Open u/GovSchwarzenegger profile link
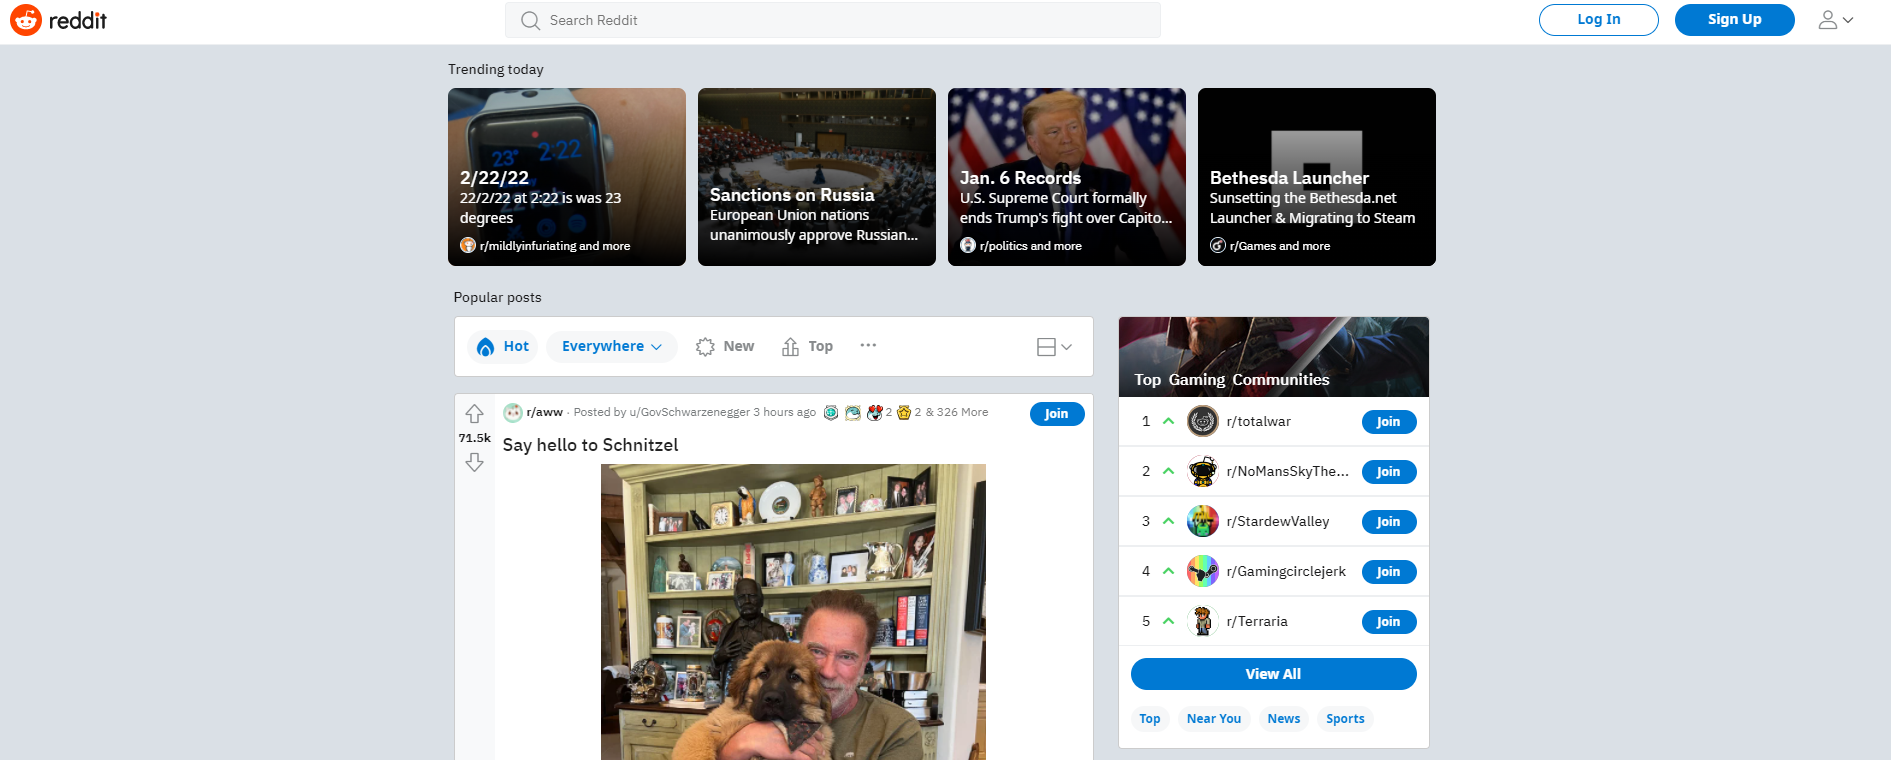Viewport: 1891px width, 760px height. click(690, 412)
